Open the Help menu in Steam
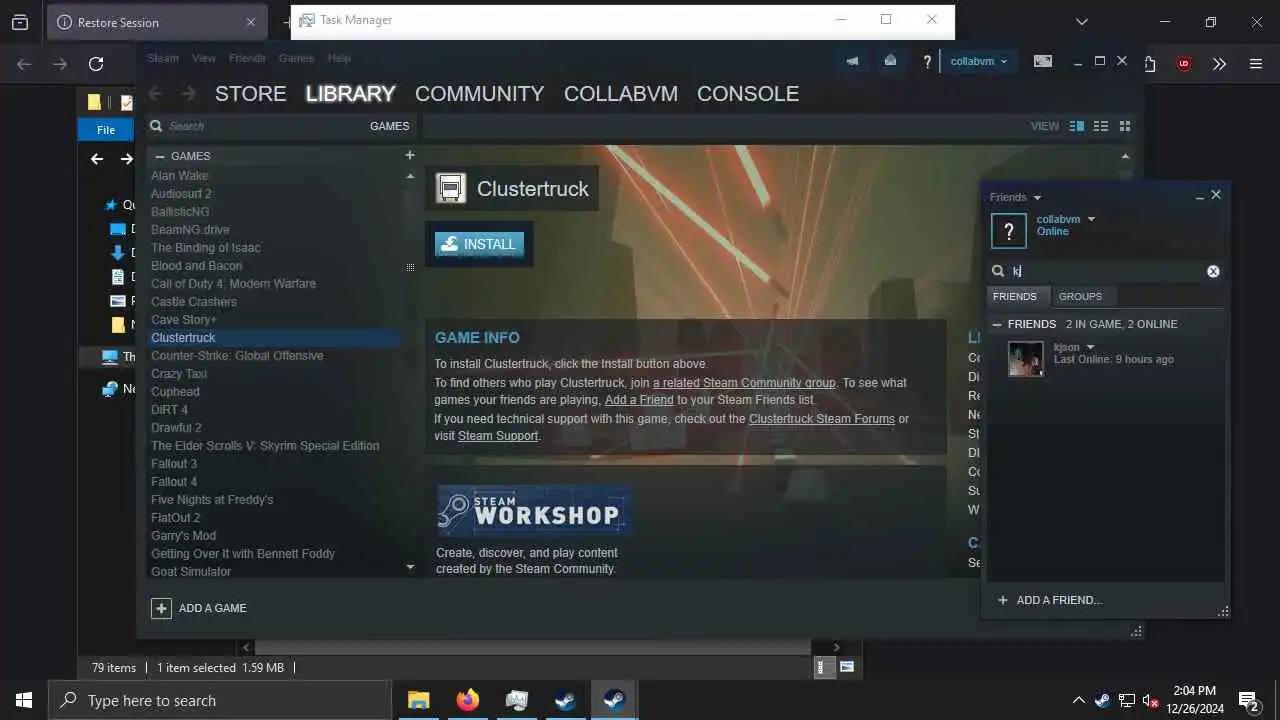The image size is (1280, 720). [x=339, y=58]
